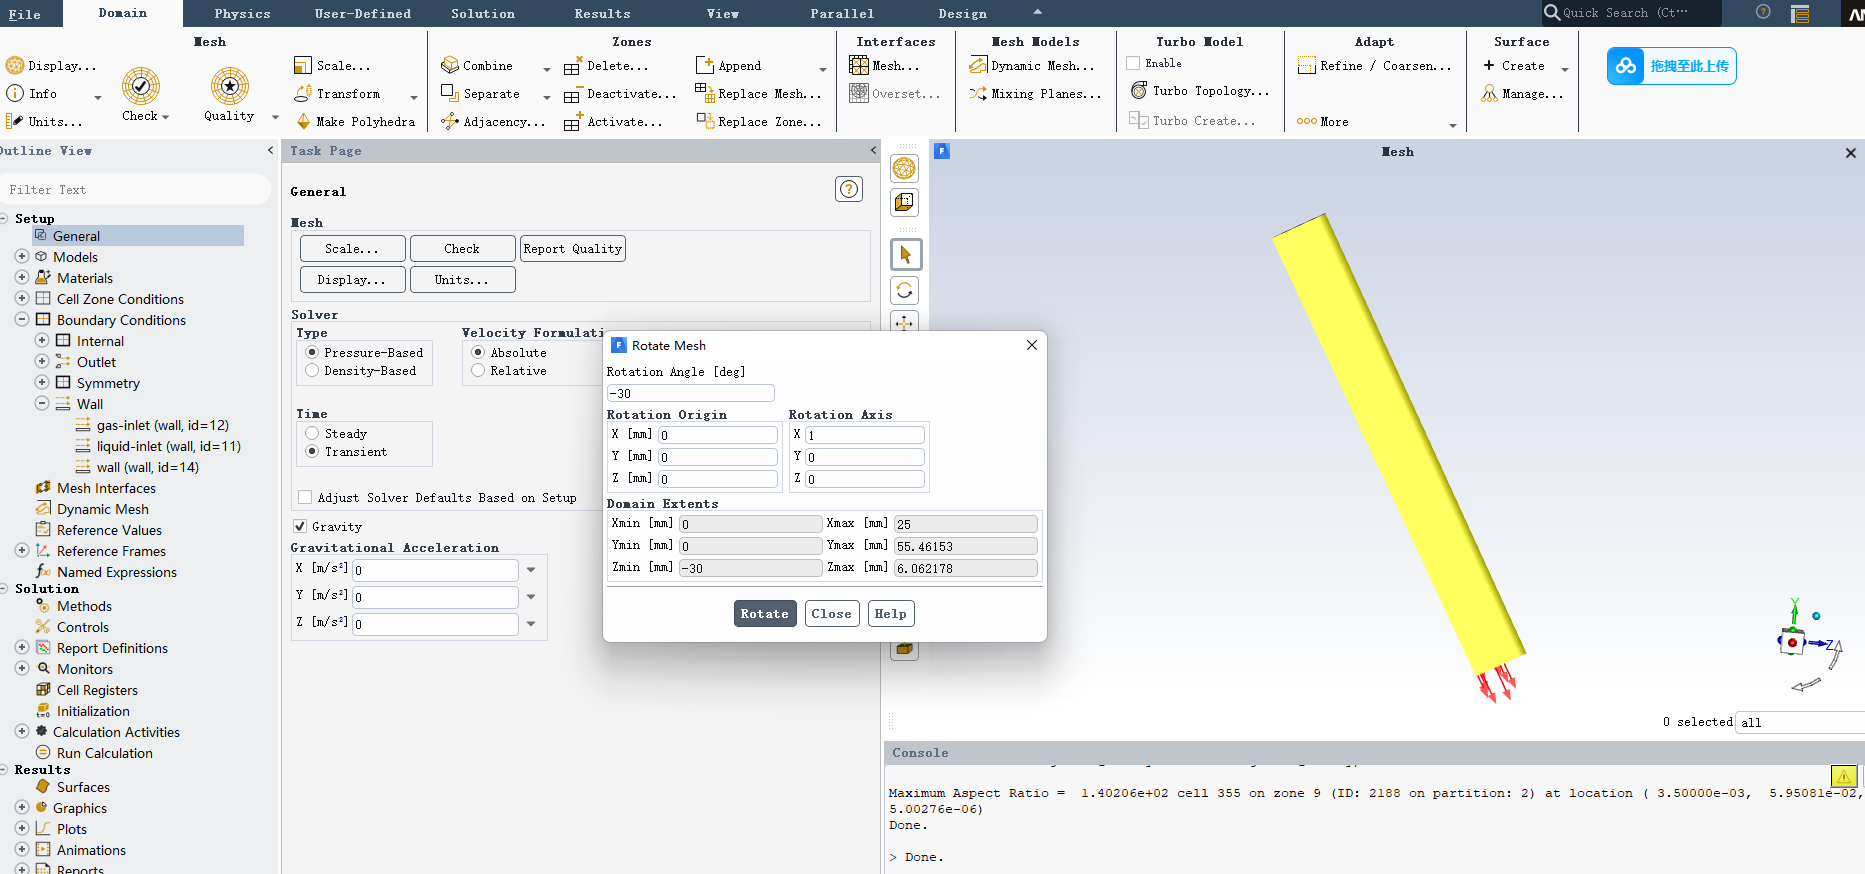
Task: Click the Scale... button on Task Page
Action: click(352, 248)
